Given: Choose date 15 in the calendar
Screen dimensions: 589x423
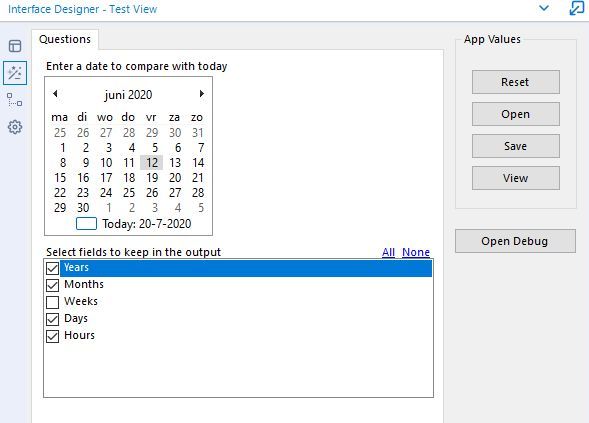Looking at the screenshot, I should pyautogui.click(x=60, y=178).
